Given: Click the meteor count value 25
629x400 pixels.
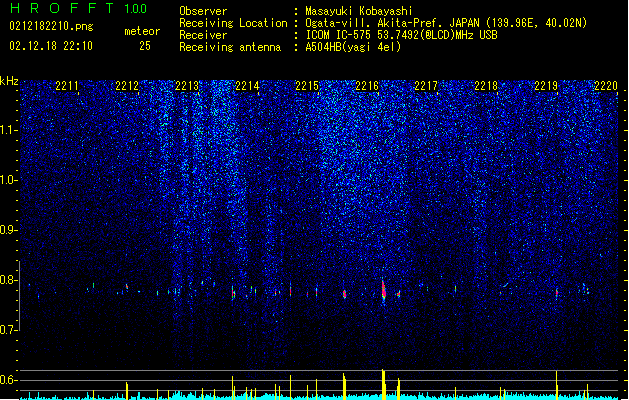Looking at the screenshot, I should click(x=145, y=46).
